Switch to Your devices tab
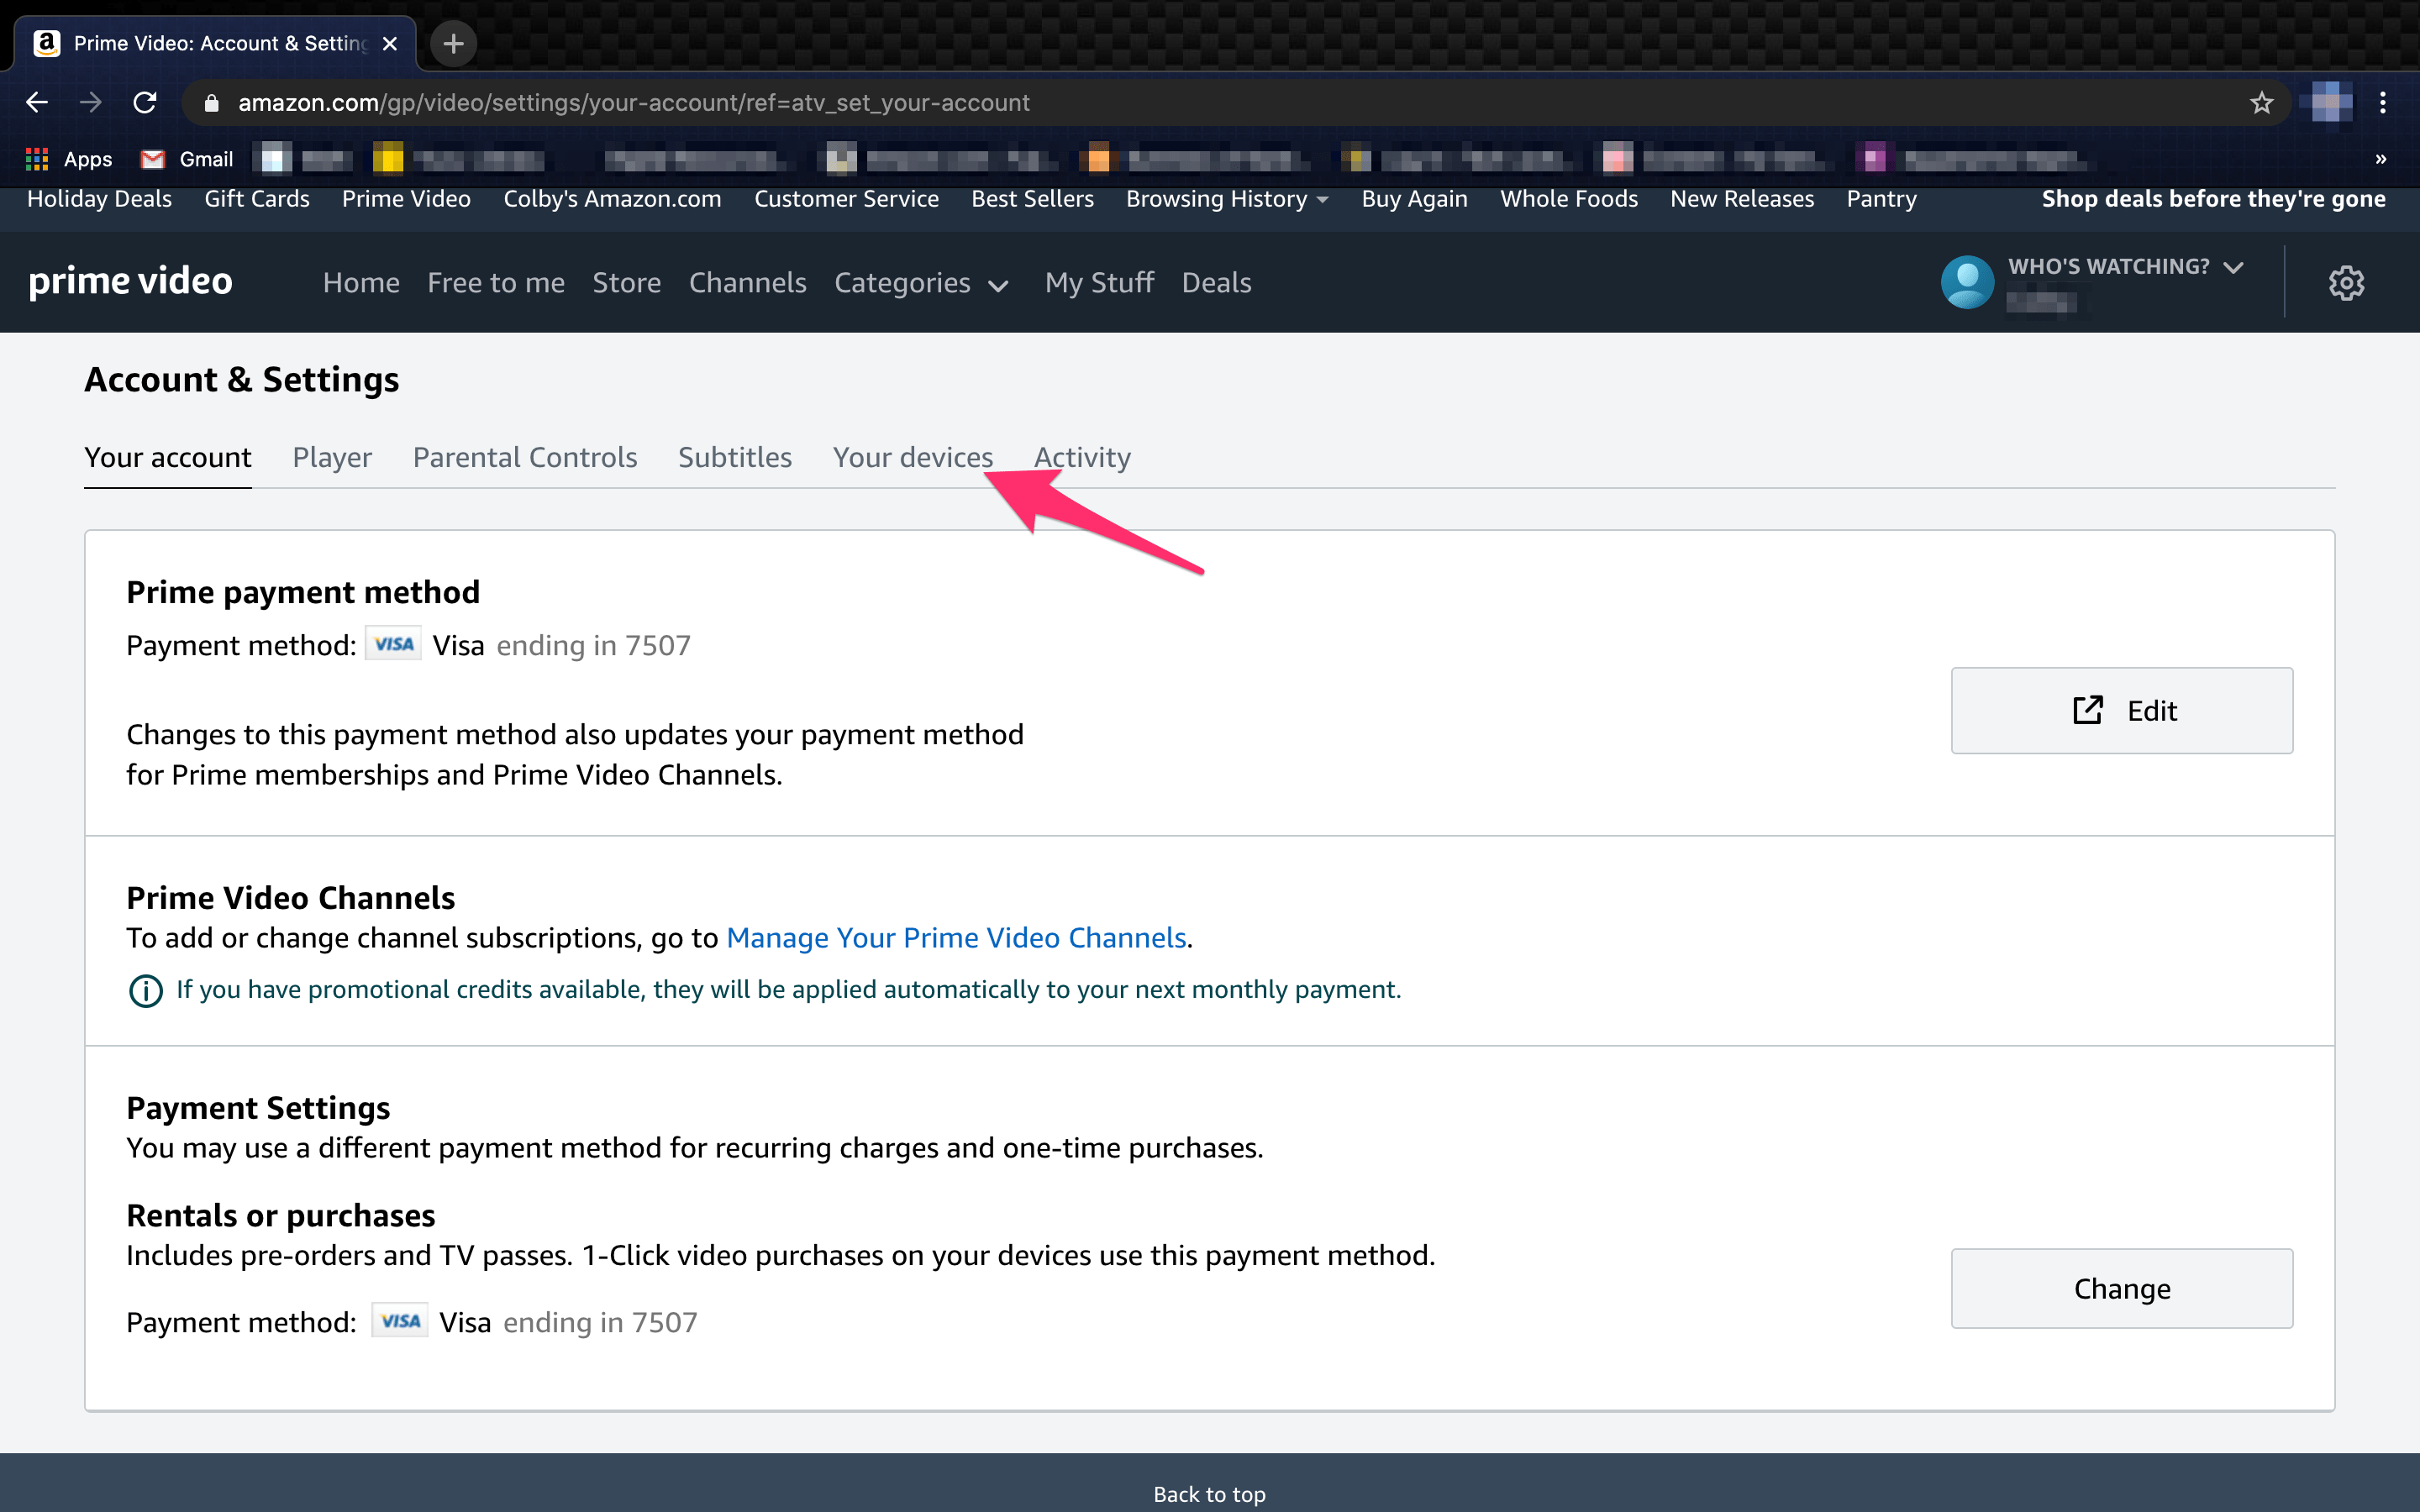This screenshot has width=2420, height=1512. click(912, 458)
